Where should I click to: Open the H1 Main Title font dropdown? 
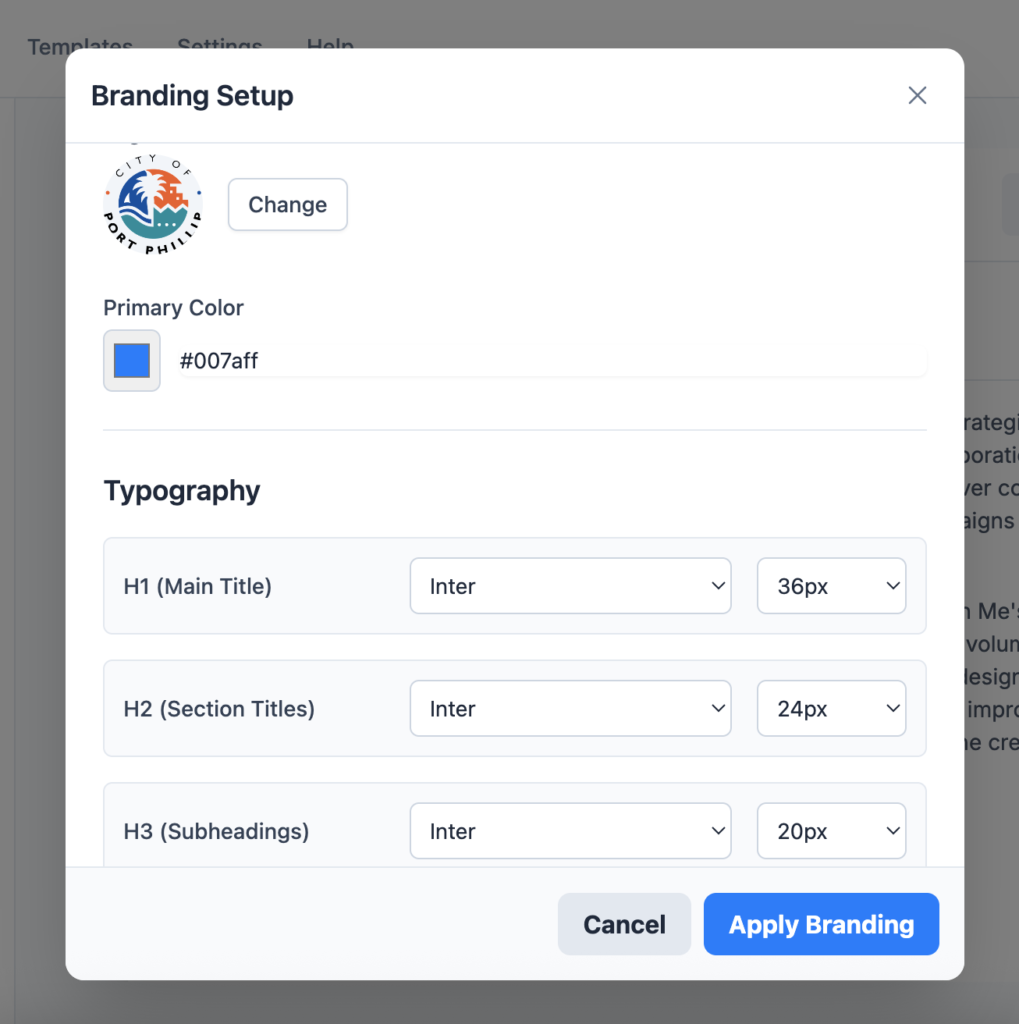(570, 586)
